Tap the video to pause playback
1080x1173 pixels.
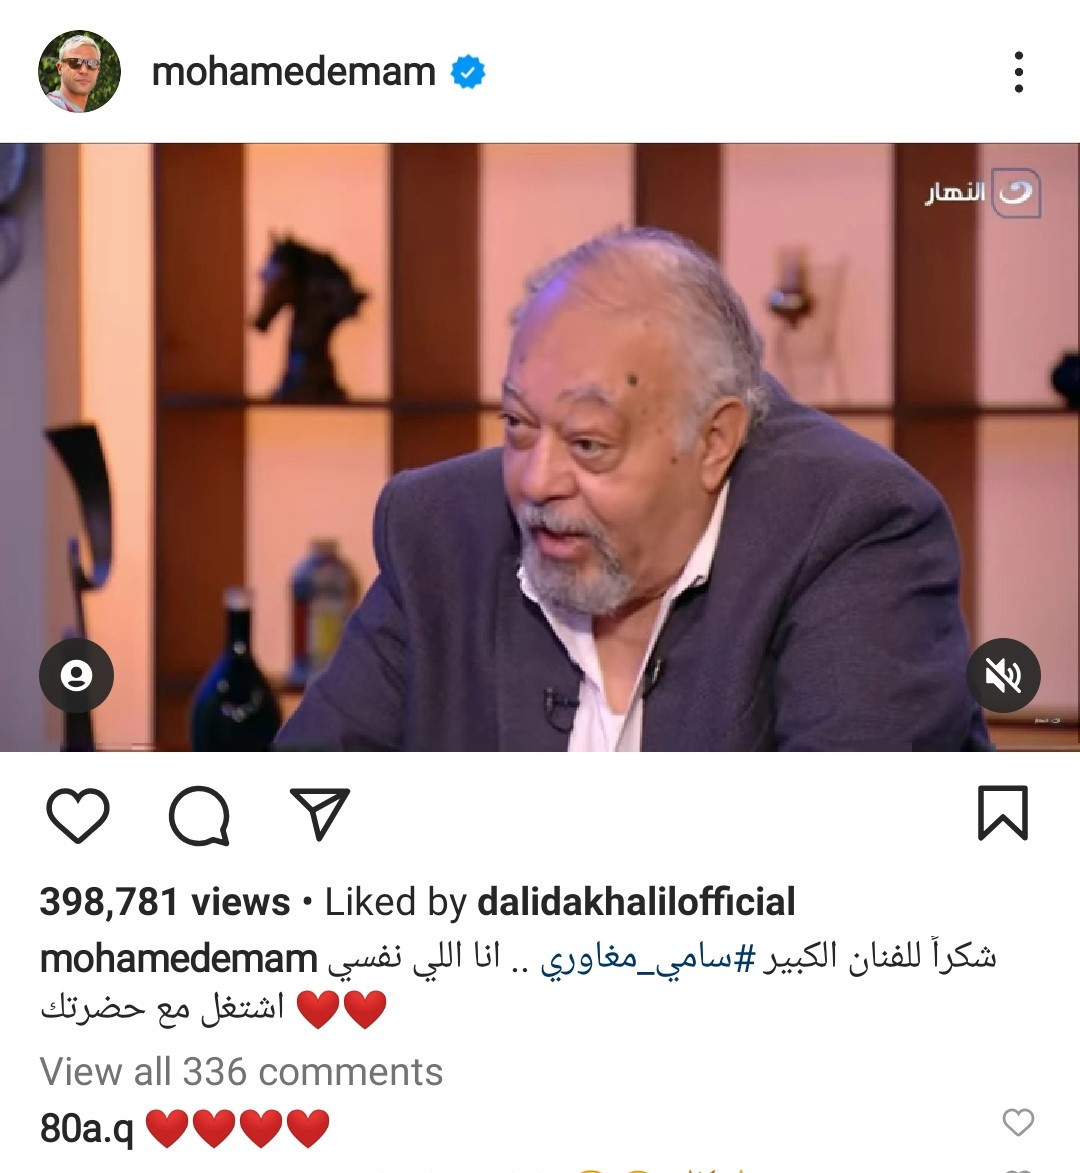tap(540, 447)
